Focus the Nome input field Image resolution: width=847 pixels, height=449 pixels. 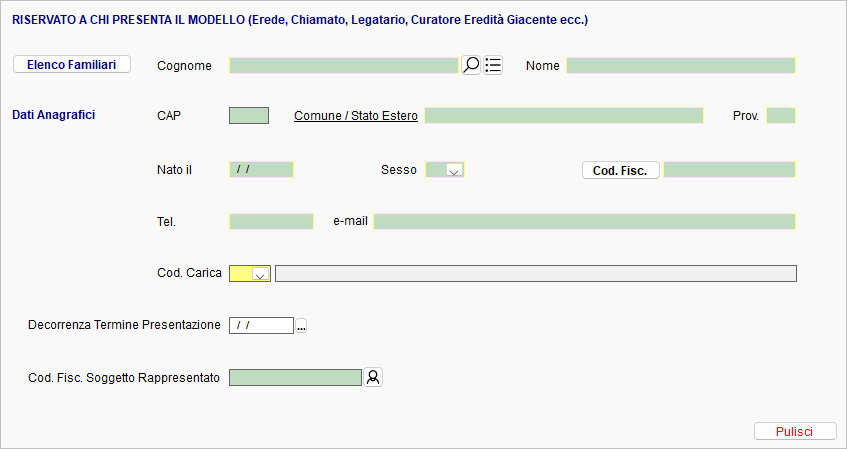tap(681, 65)
